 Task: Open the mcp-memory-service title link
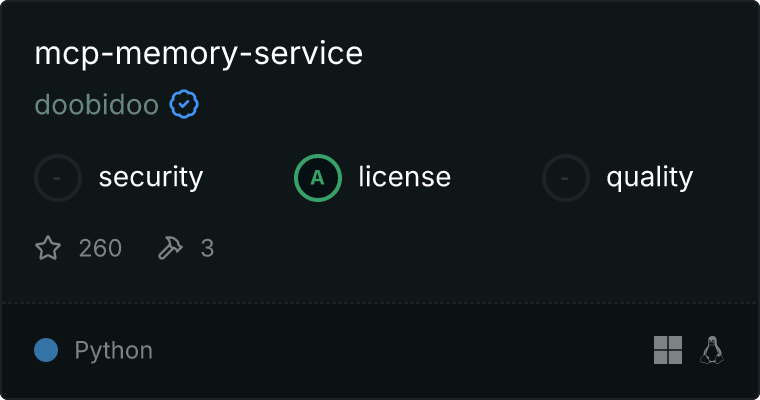pyautogui.click(x=198, y=54)
